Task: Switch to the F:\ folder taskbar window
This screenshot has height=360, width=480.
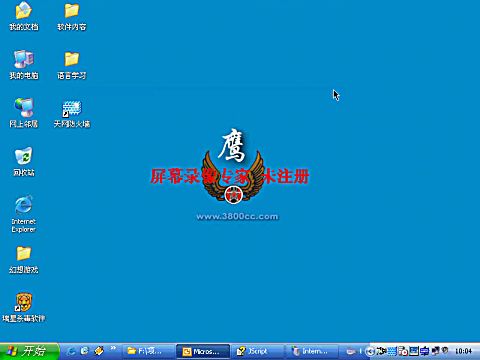Action: (148, 351)
